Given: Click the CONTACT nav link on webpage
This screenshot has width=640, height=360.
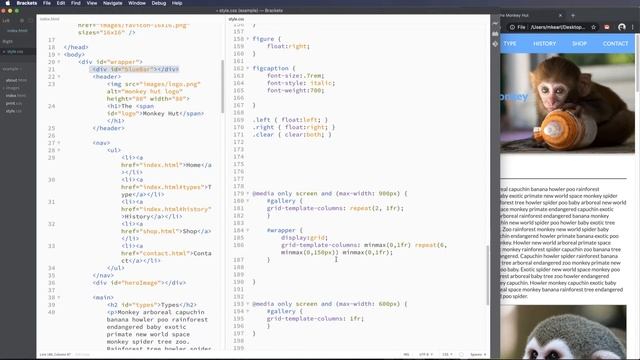Looking at the screenshot, I should [x=616, y=43].
